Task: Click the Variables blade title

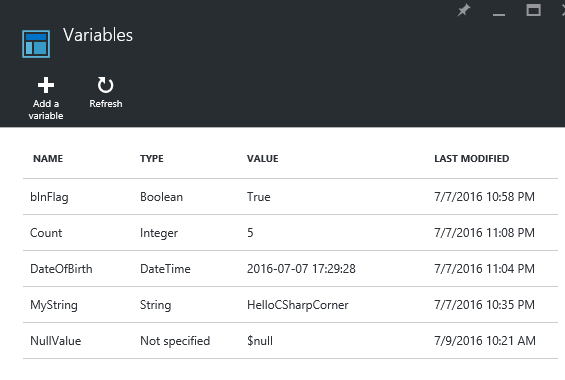Action: tap(98, 35)
